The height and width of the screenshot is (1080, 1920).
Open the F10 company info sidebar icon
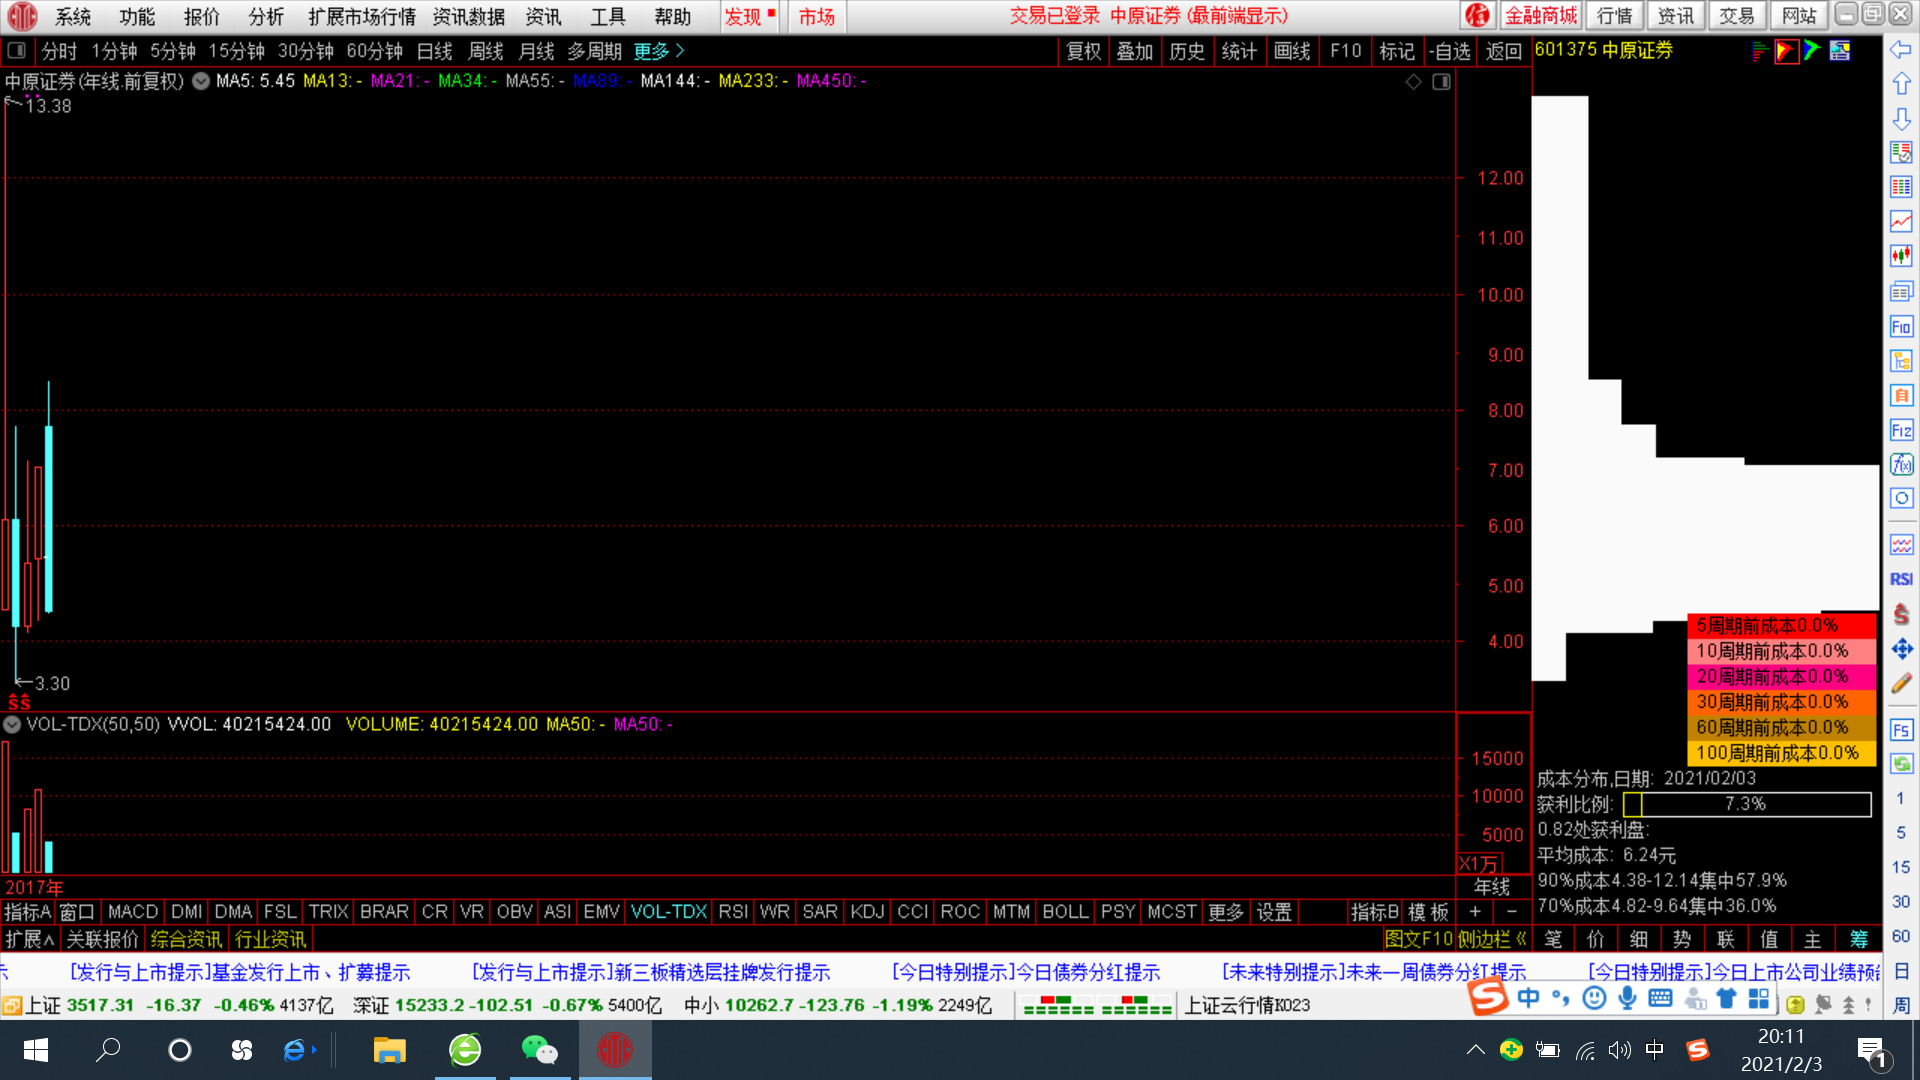(x=1901, y=327)
